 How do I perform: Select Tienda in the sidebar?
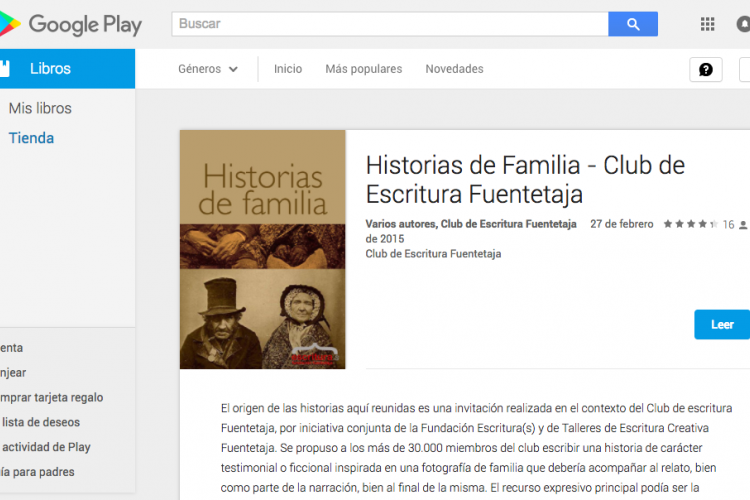(31, 138)
